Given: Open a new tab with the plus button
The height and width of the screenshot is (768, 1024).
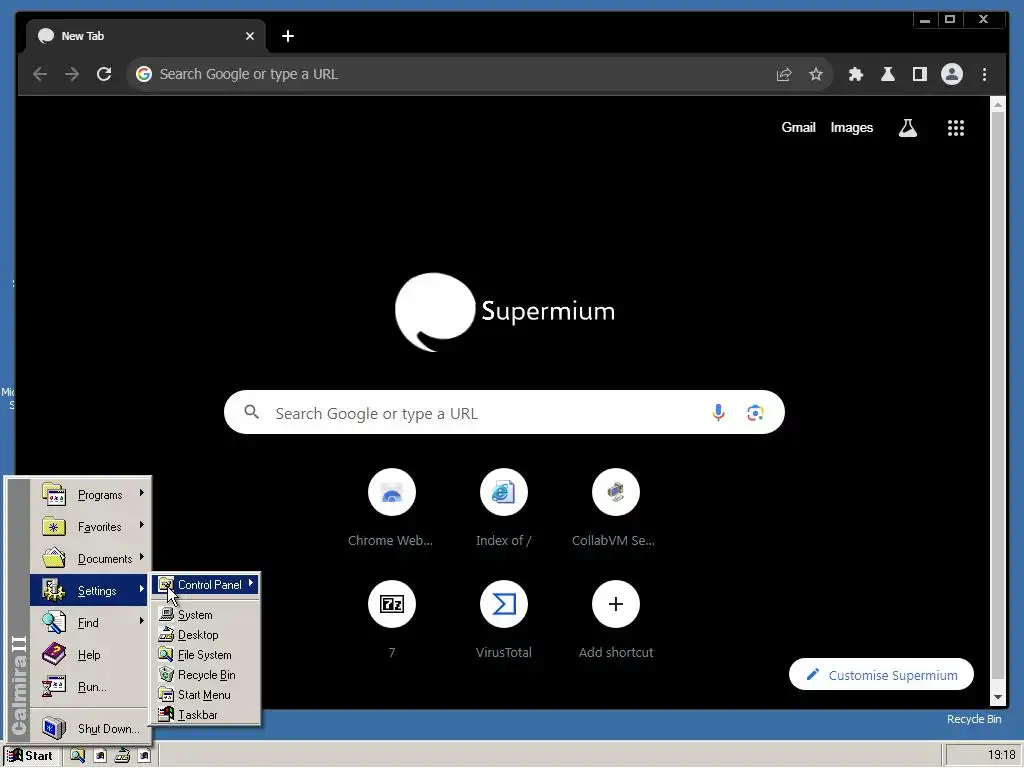Looking at the screenshot, I should [288, 36].
